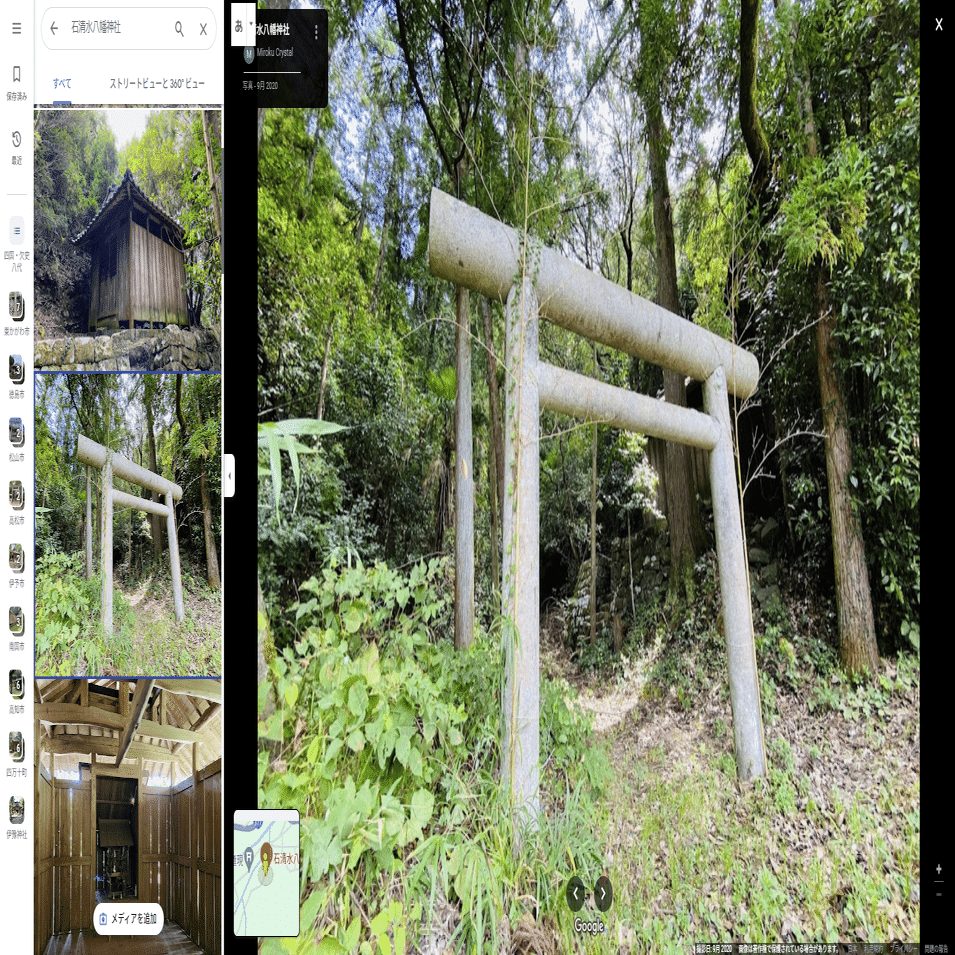
Task: Open the プライバシー privacy link
Action: [x=903, y=948]
